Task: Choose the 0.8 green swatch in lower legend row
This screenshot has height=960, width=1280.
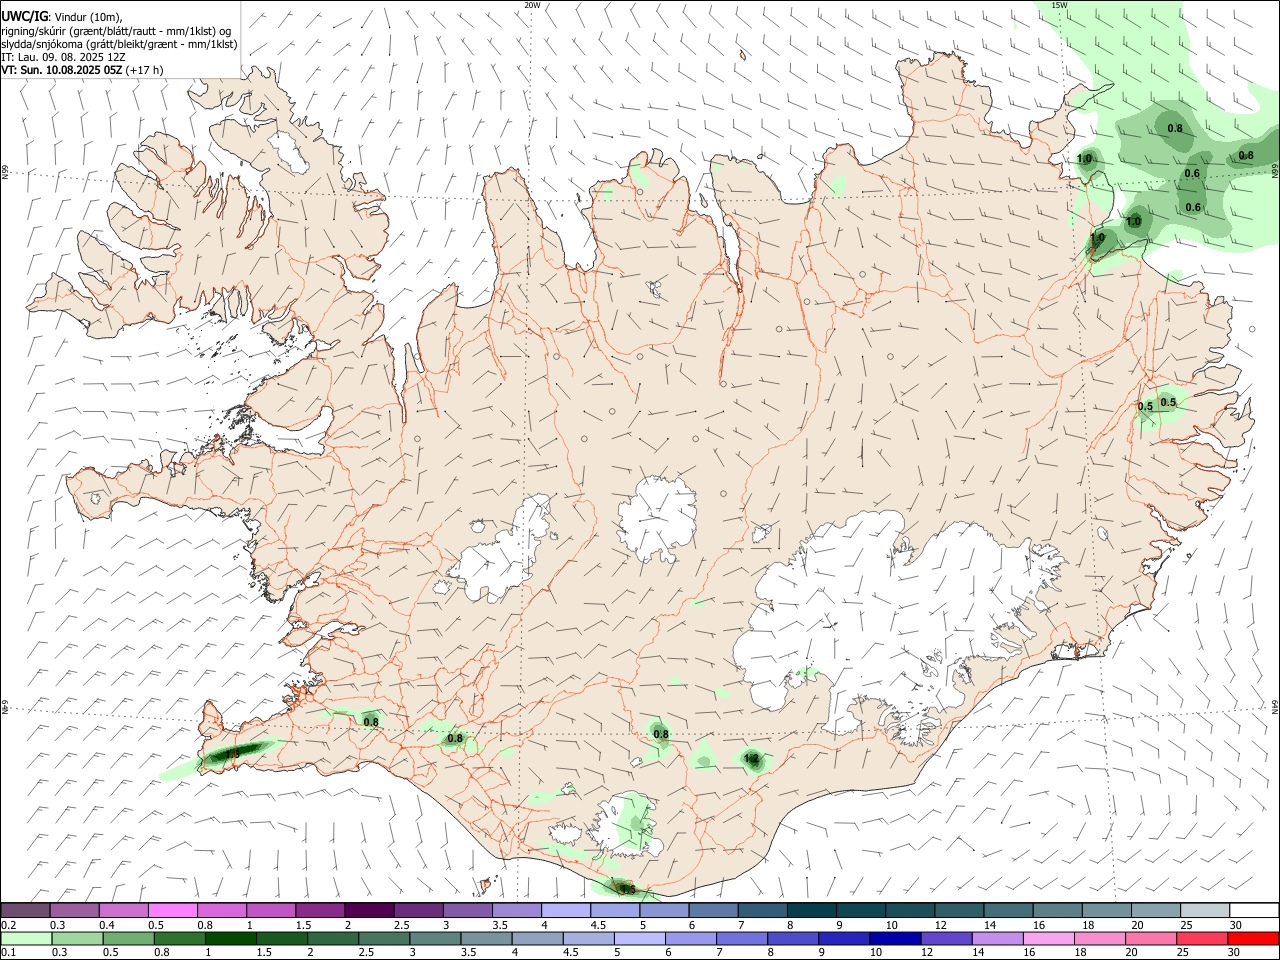Action: (179, 938)
